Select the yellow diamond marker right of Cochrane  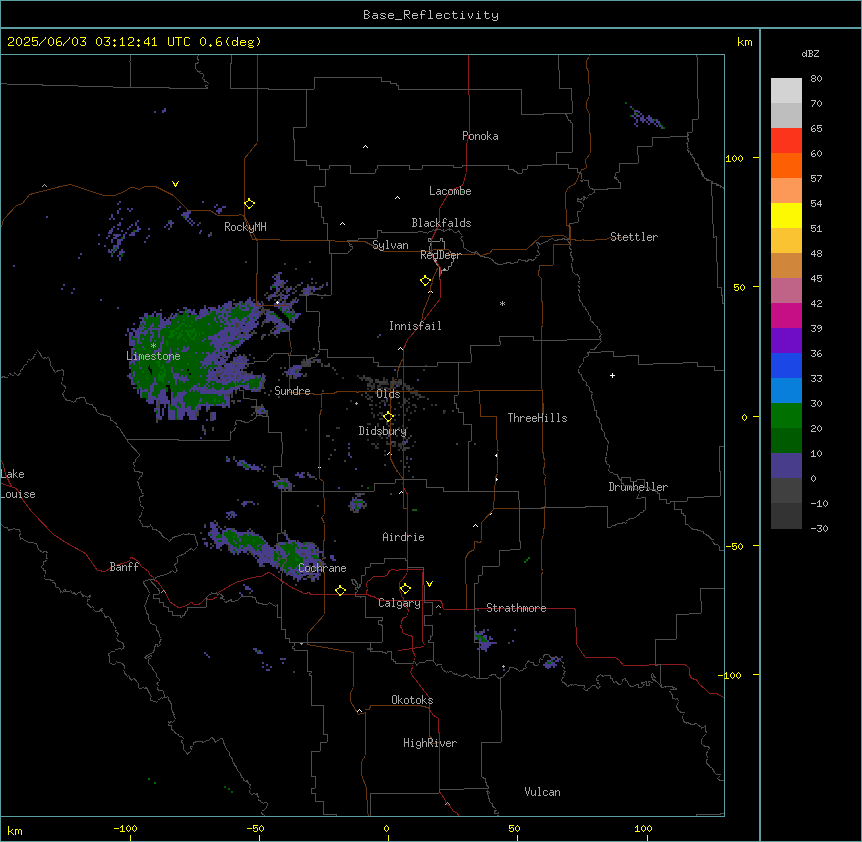click(x=340, y=590)
